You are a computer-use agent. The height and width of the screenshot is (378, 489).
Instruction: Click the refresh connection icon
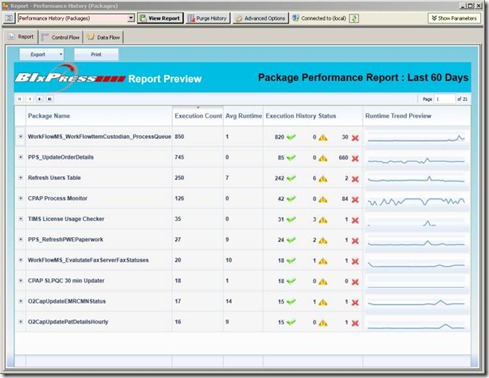(x=354, y=18)
